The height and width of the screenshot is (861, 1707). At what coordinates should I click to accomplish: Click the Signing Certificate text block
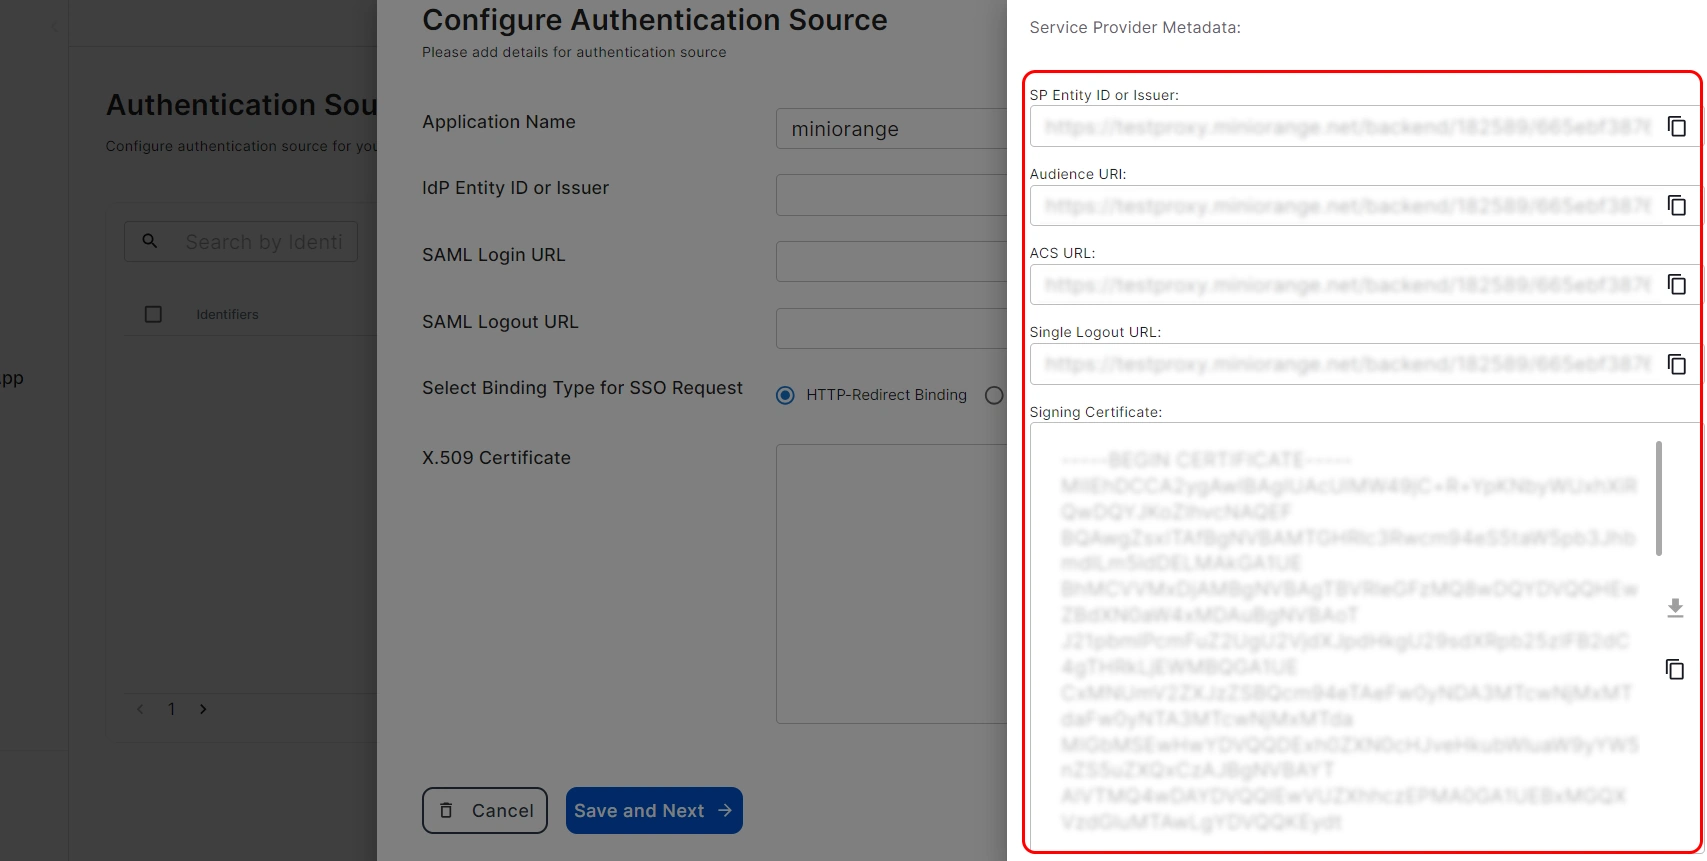(1349, 641)
